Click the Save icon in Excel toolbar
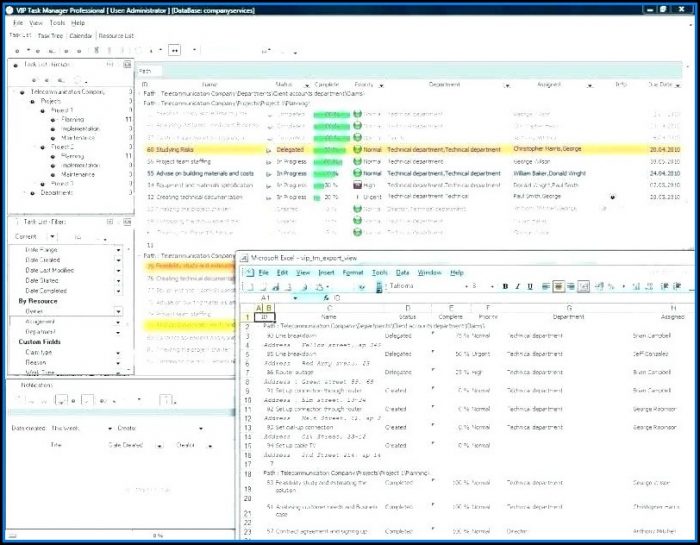 (x=276, y=287)
